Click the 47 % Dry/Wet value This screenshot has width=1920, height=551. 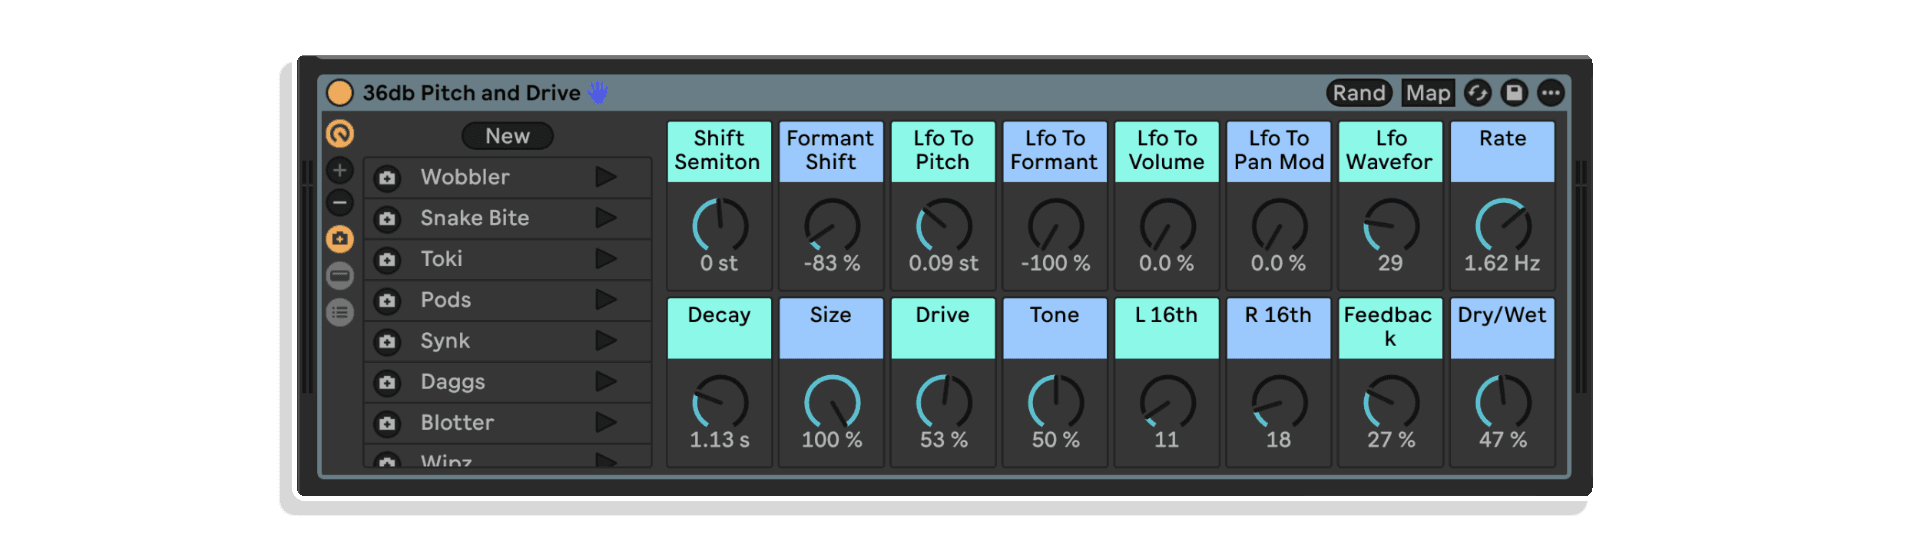point(1503,440)
